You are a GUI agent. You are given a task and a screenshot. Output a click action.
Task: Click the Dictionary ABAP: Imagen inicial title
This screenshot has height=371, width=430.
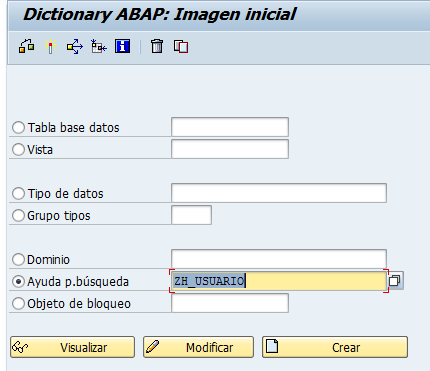[159, 14]
